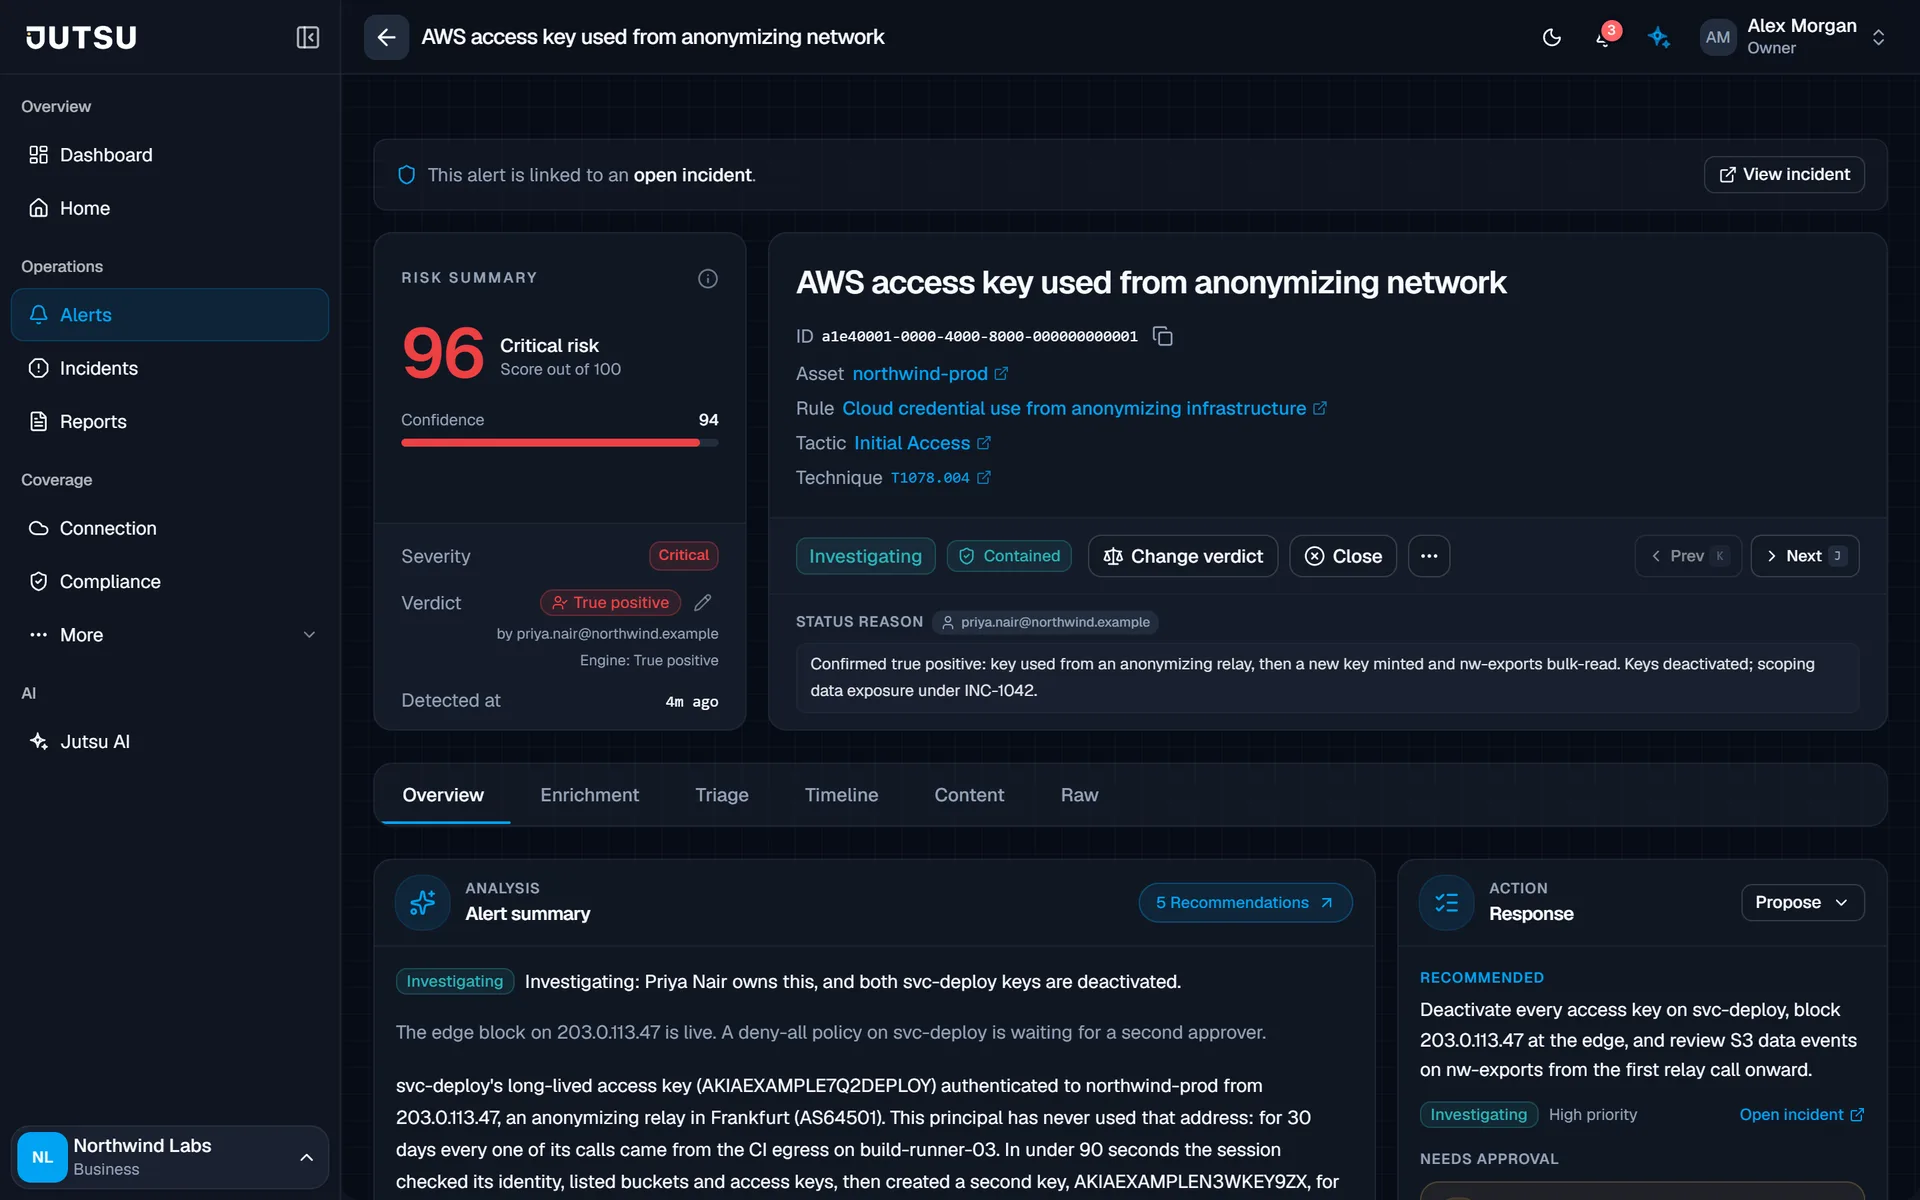Open Connection under Coverage
Viewport: 1920px width, 1200px height.
point(170,528)
